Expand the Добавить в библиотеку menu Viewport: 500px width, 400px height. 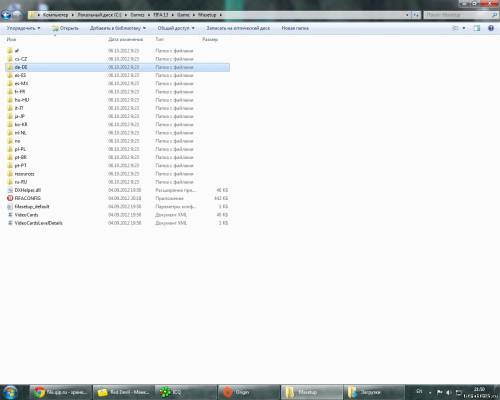118,28
